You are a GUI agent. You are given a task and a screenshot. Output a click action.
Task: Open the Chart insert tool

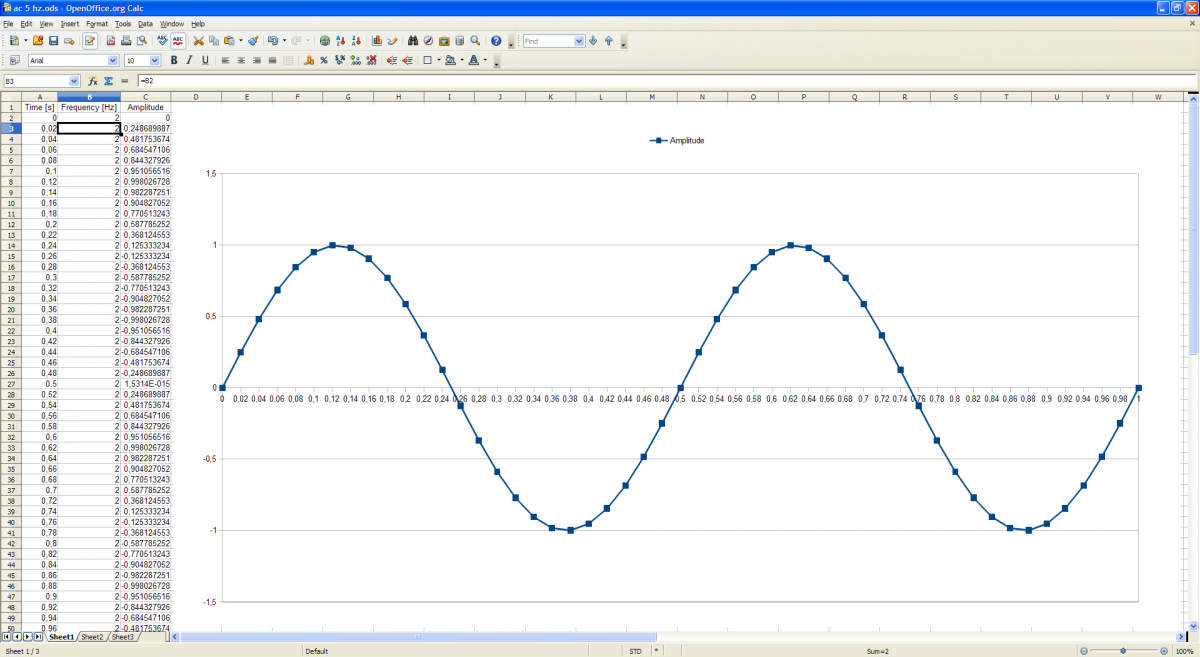[x=377, y=41]
